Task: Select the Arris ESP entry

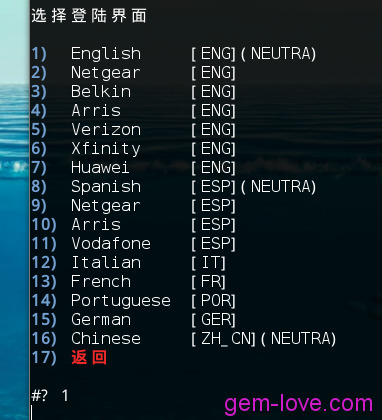Action: [133, 224]
